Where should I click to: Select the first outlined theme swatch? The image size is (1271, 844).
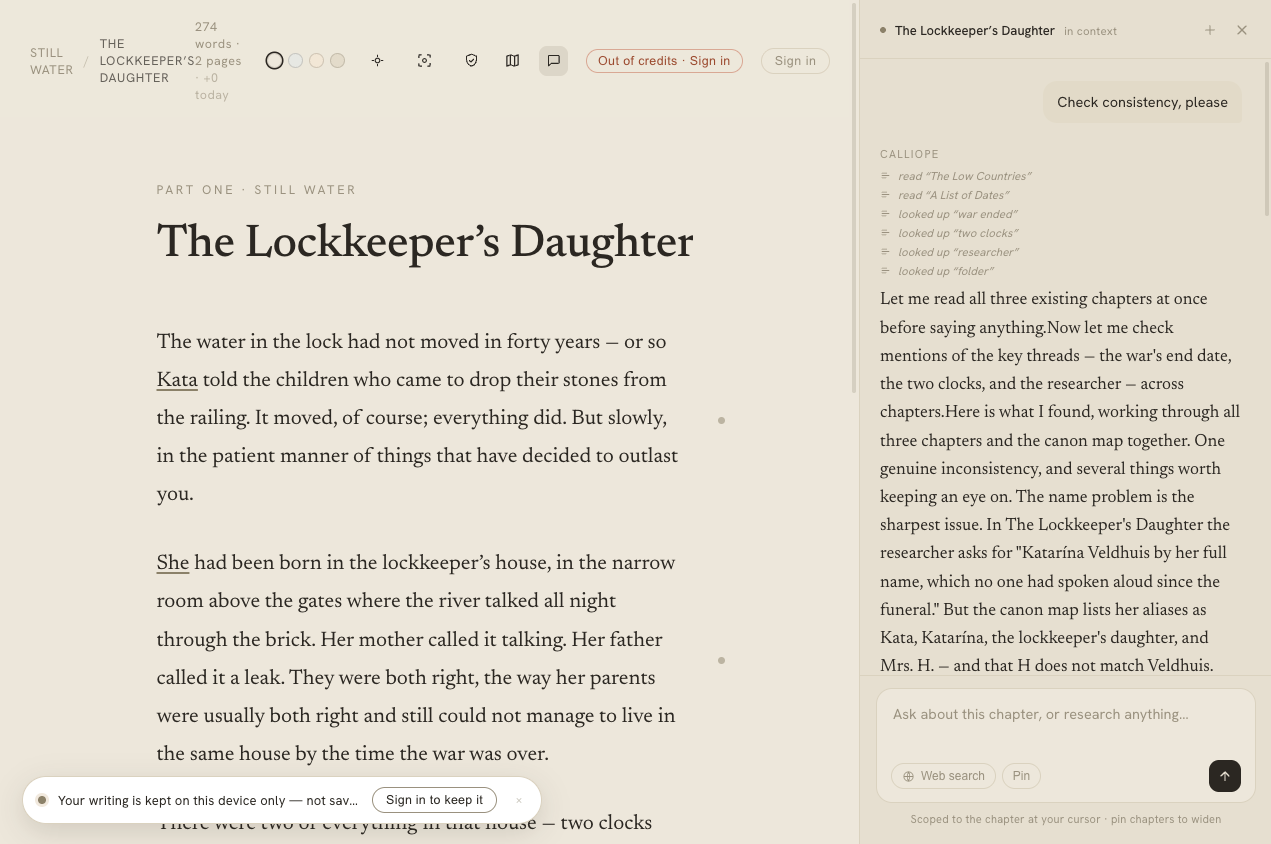pyautogui.click(x=274, y=61)
